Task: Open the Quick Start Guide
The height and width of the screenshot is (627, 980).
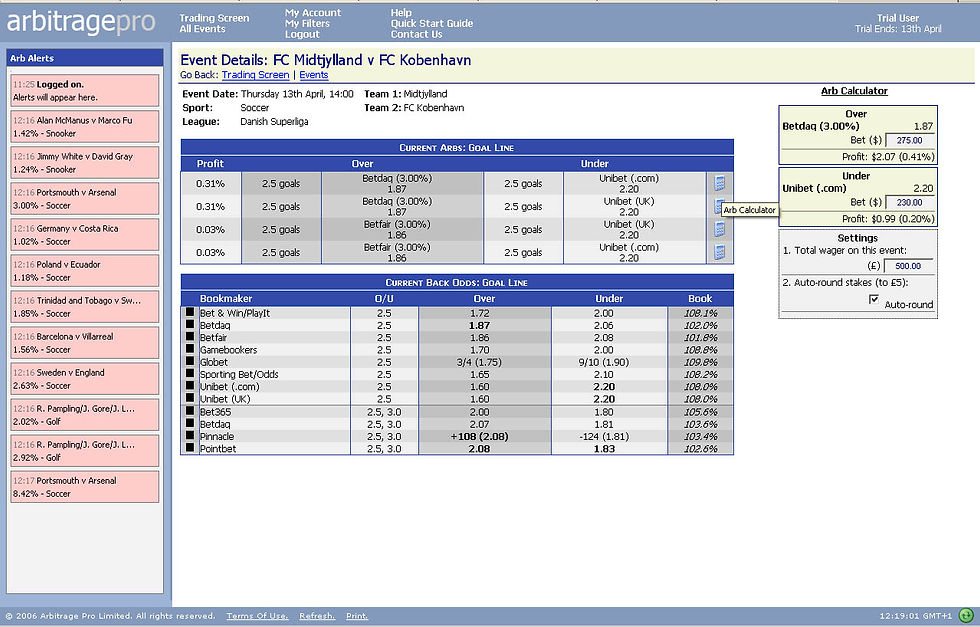Action: click(432, 23)
